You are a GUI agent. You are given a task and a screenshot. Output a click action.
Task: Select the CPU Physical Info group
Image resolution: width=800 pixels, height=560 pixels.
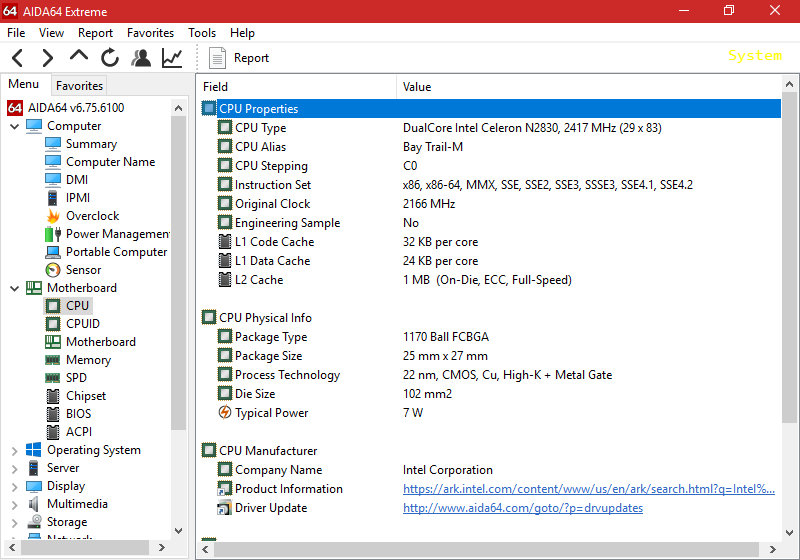coord(491,317)
